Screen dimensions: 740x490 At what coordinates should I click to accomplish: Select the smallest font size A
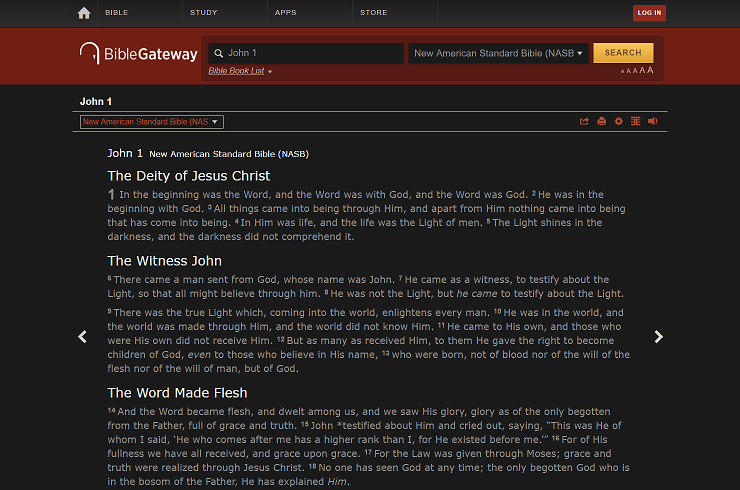point(622,71)
